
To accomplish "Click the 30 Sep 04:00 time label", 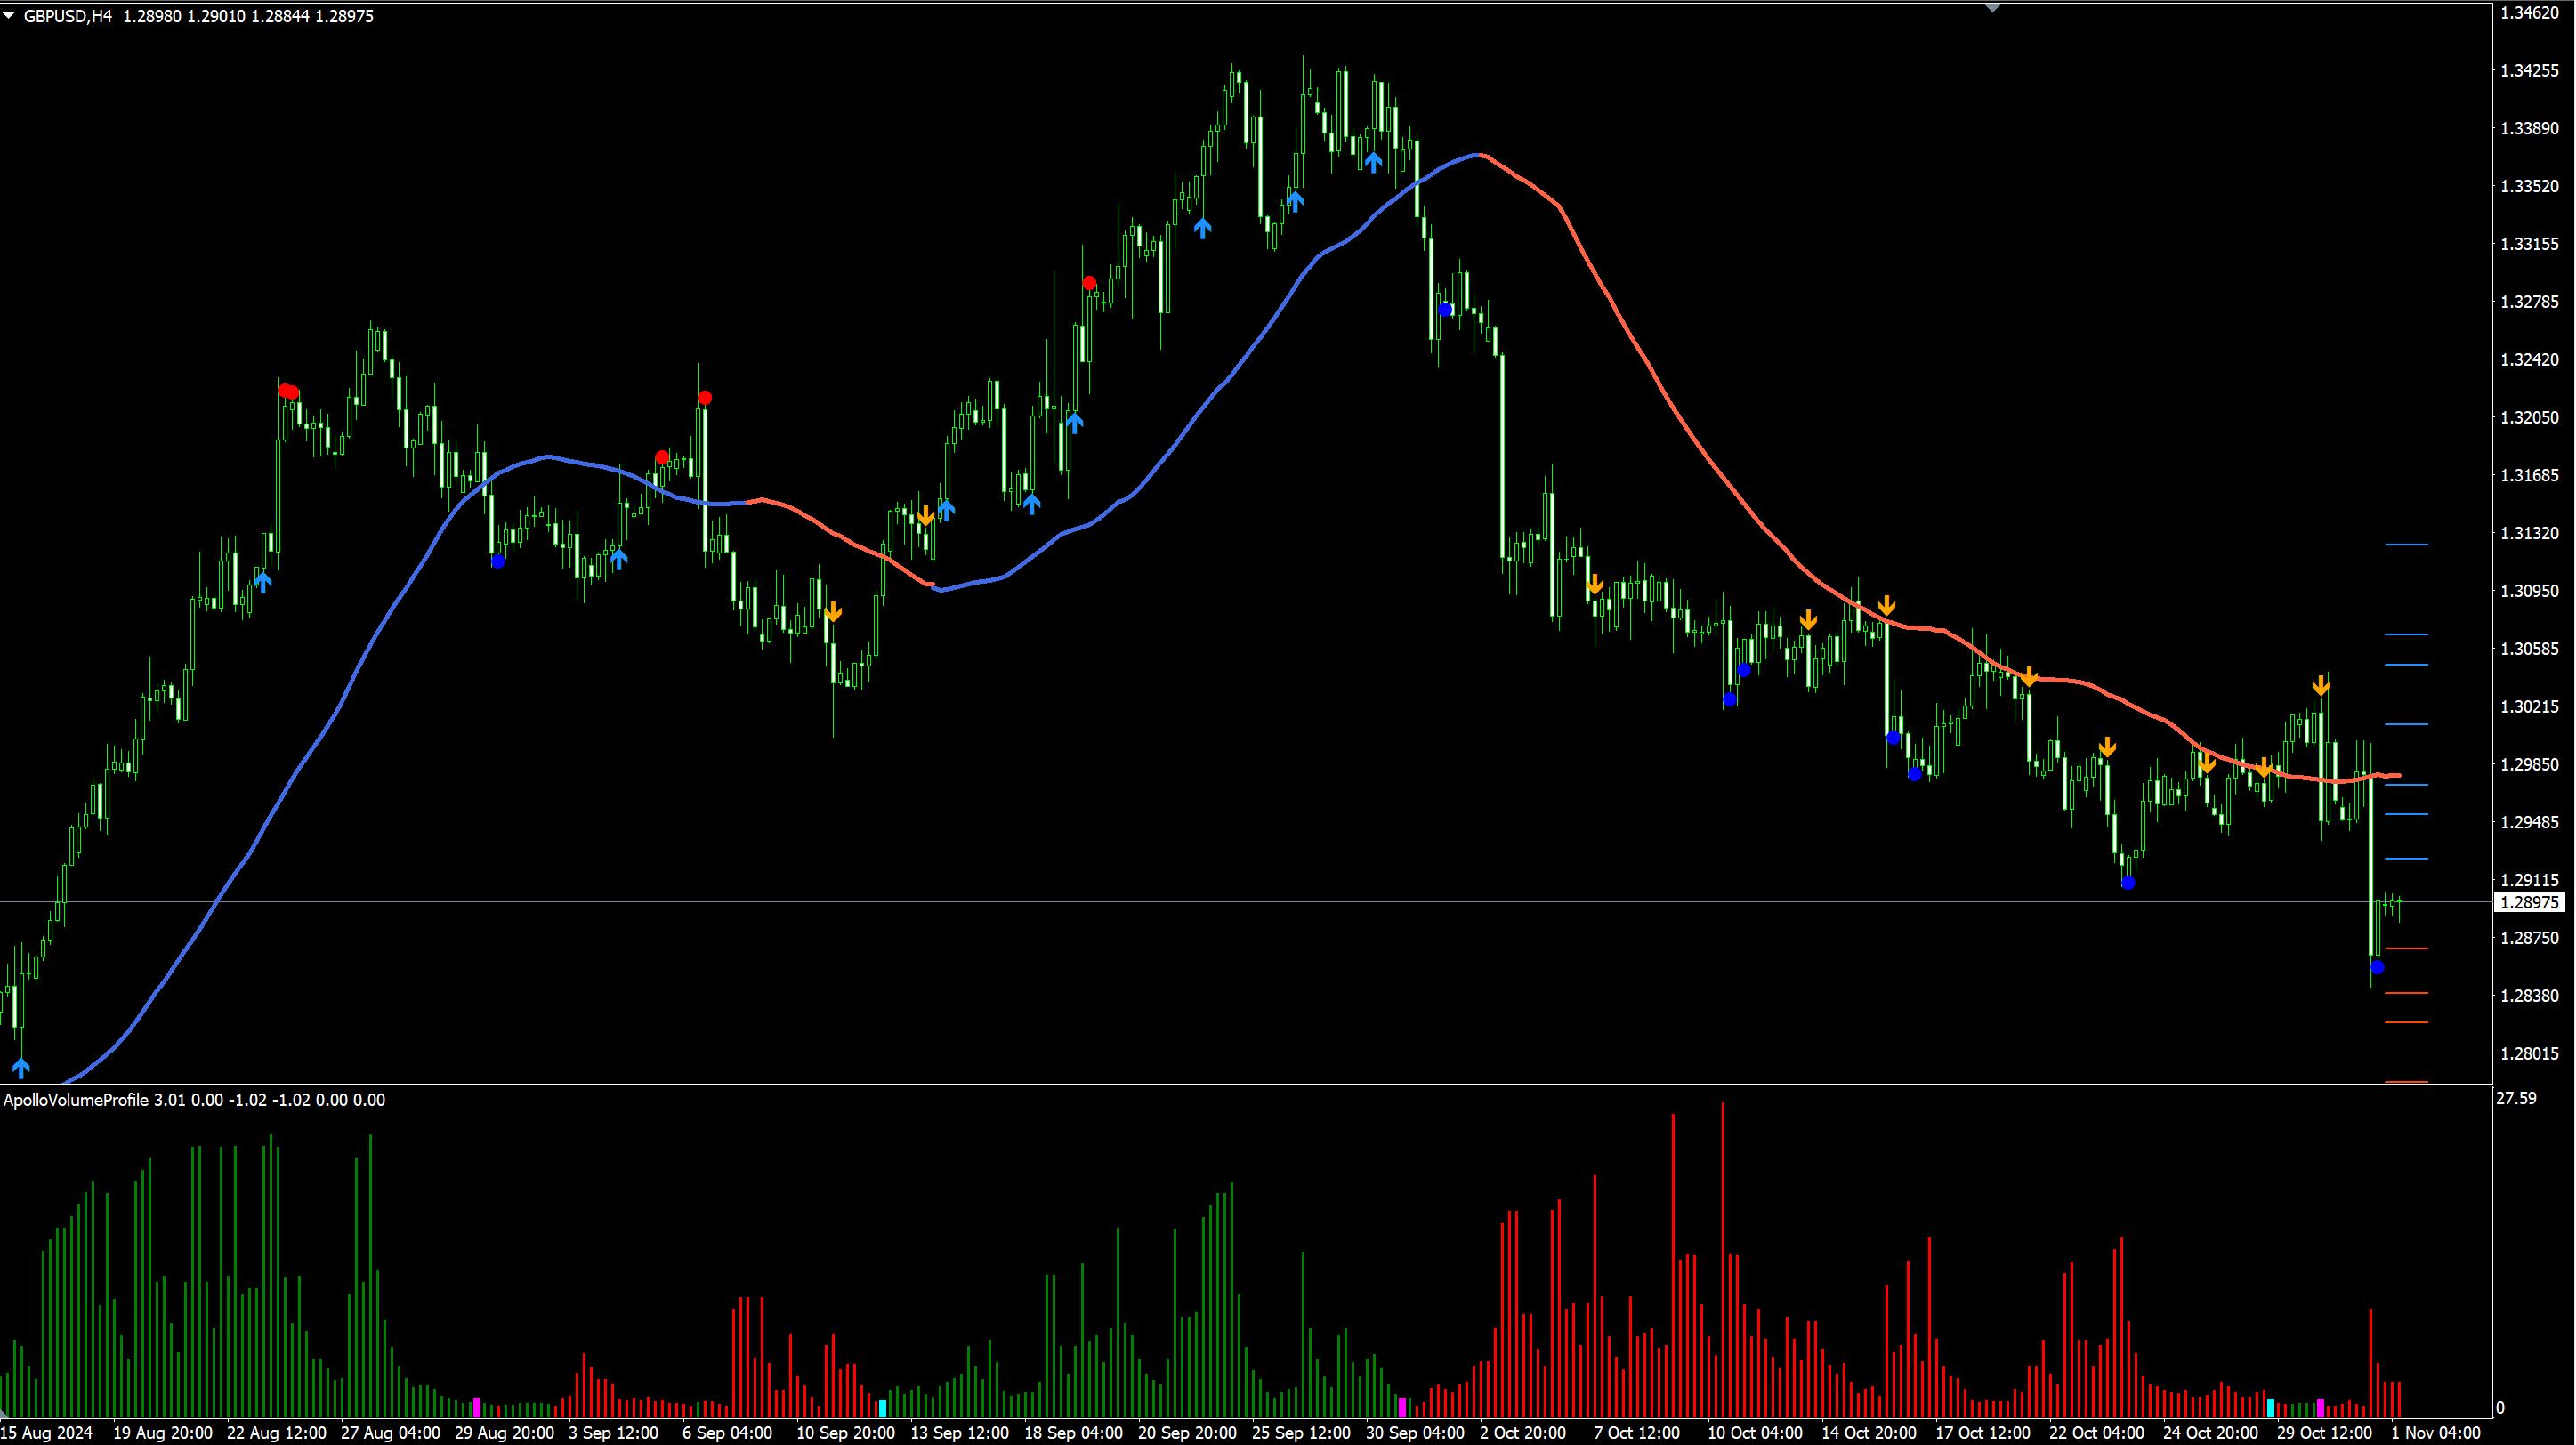I will (x=1416, y=1433).
